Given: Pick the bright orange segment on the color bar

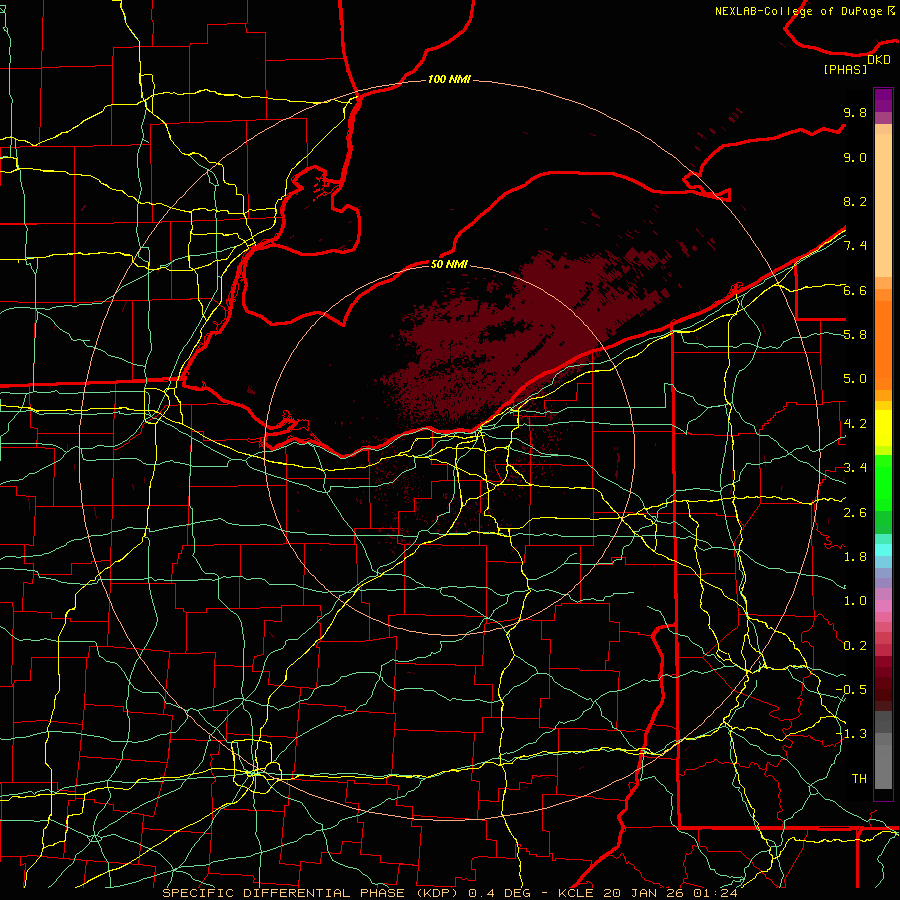Looking at the screenshot, I should click(883, 344).
